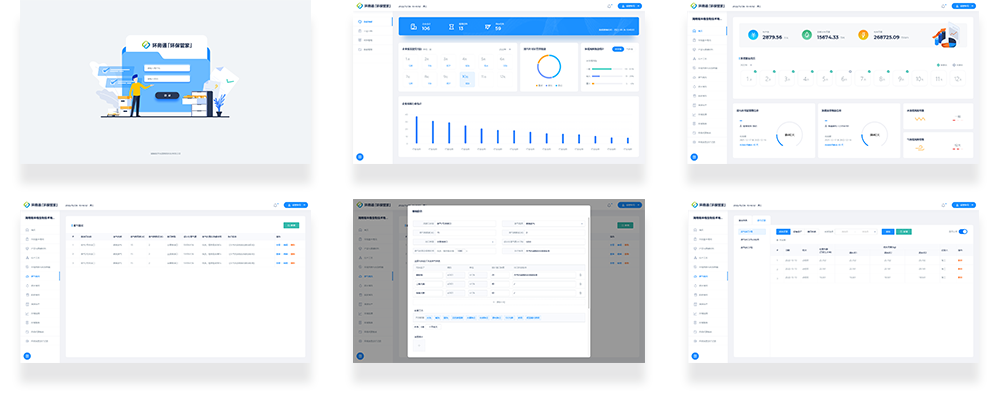999x408 pixels.
Task: Toggle the blue switch in the bottom-right screen
Action: (x=964, y=231)
